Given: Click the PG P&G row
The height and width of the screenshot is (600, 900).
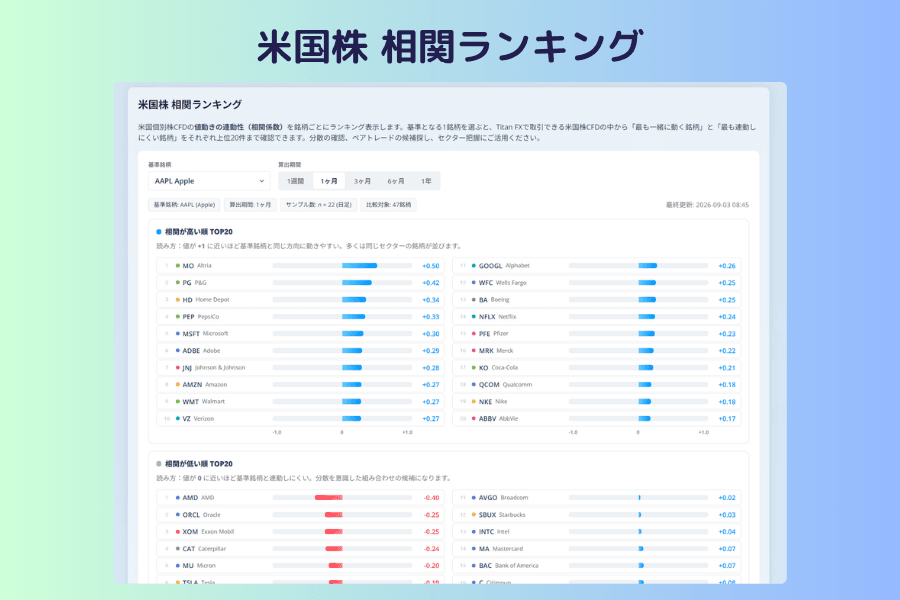Looking at the screenshot, I should click(300, 282).
